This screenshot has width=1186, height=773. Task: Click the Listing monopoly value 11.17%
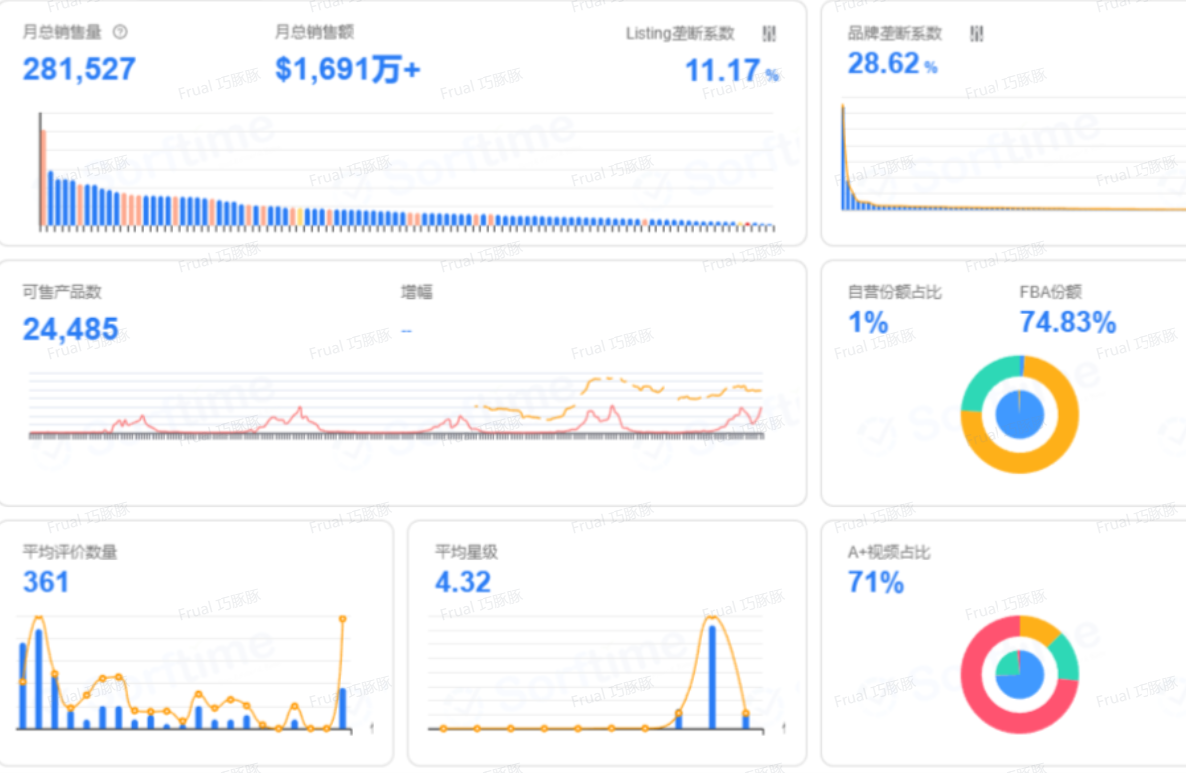(730, 71)
